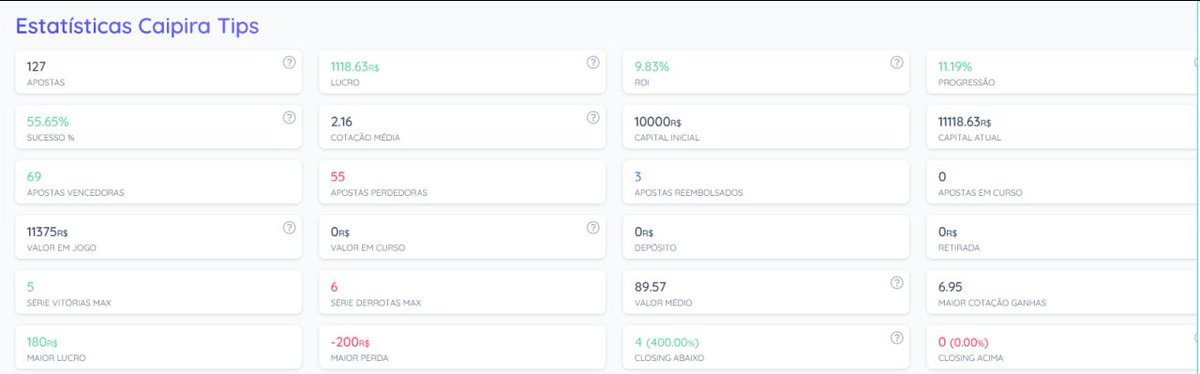Select the Capital Atual value 11118.63R$
The height and width of the screenshot is (374, 1200).
pos(965,121)
